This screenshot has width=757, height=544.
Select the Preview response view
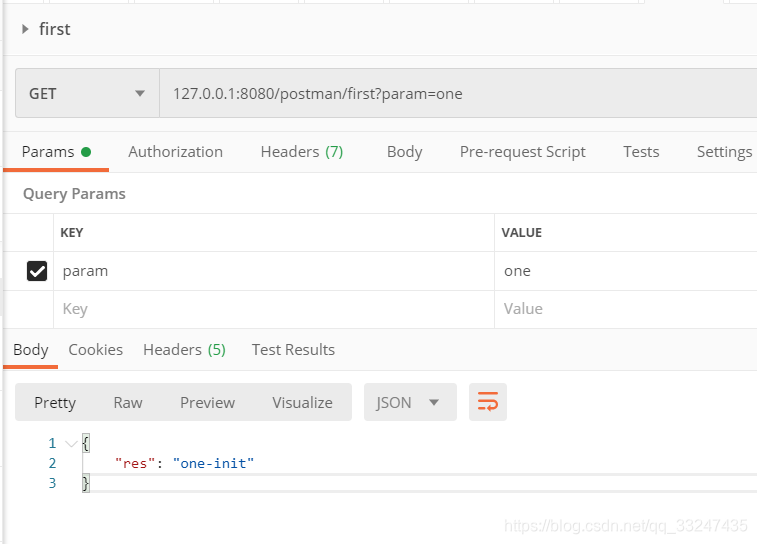[x=208, y=403]
